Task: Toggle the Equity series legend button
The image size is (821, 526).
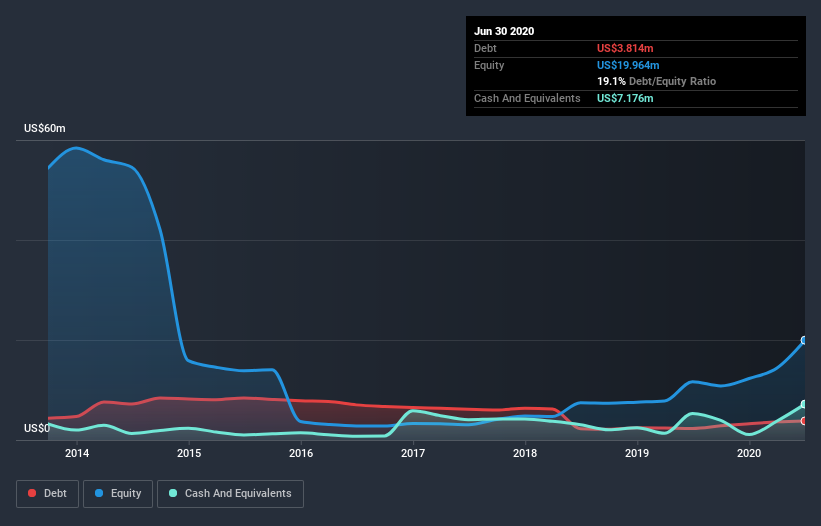Action: 118,494
